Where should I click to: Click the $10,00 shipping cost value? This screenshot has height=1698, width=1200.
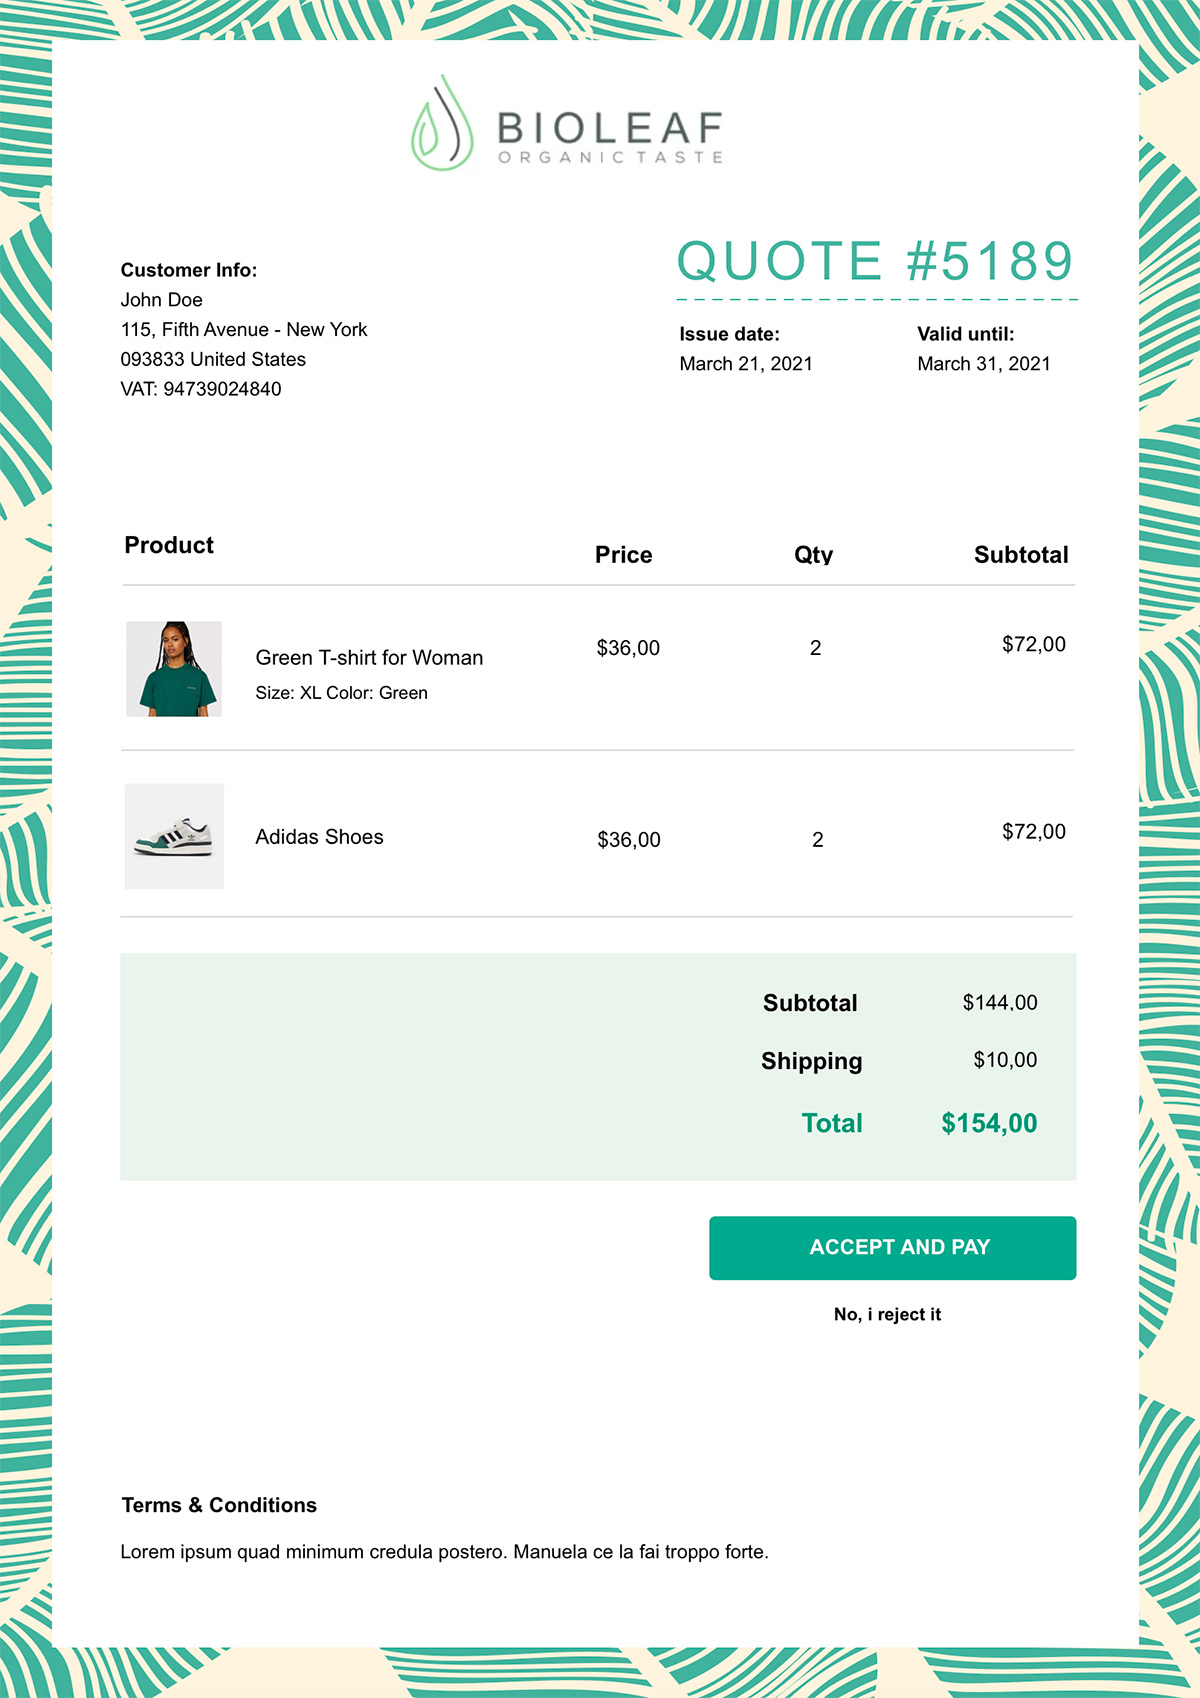[x=1005, y=1060]
